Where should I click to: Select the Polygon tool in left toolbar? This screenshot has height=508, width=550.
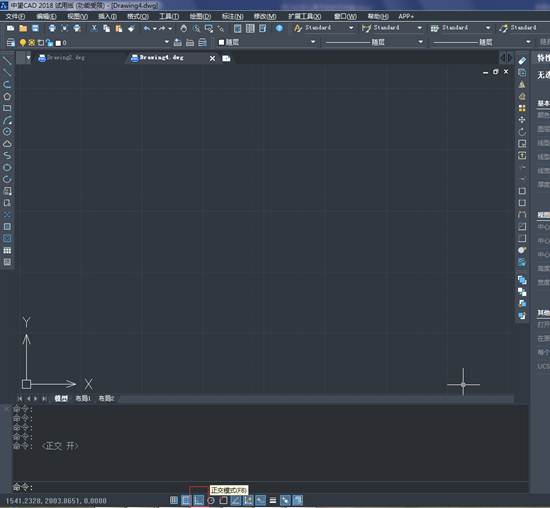pyautogui.click(x=7, y=96)
